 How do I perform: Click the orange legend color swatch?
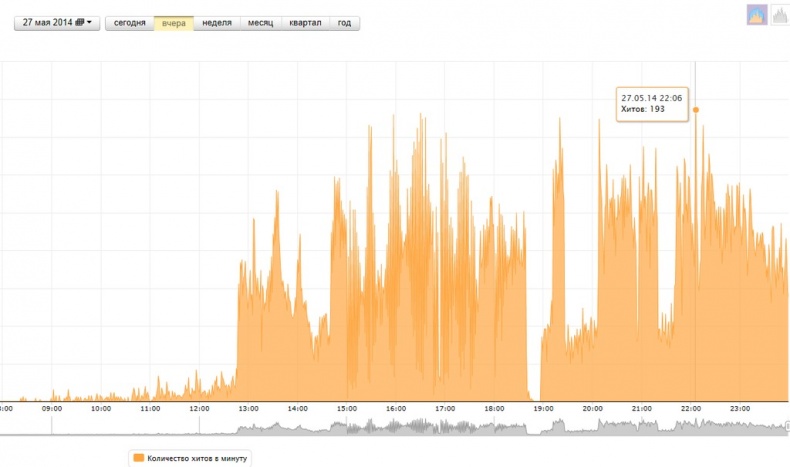click(x=137, y=458)
